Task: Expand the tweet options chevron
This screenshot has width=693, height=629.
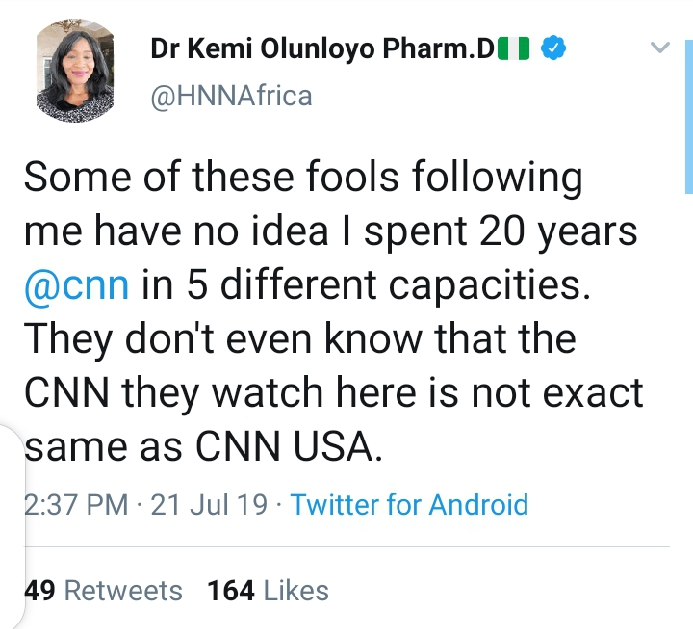Action: point(659,47)
